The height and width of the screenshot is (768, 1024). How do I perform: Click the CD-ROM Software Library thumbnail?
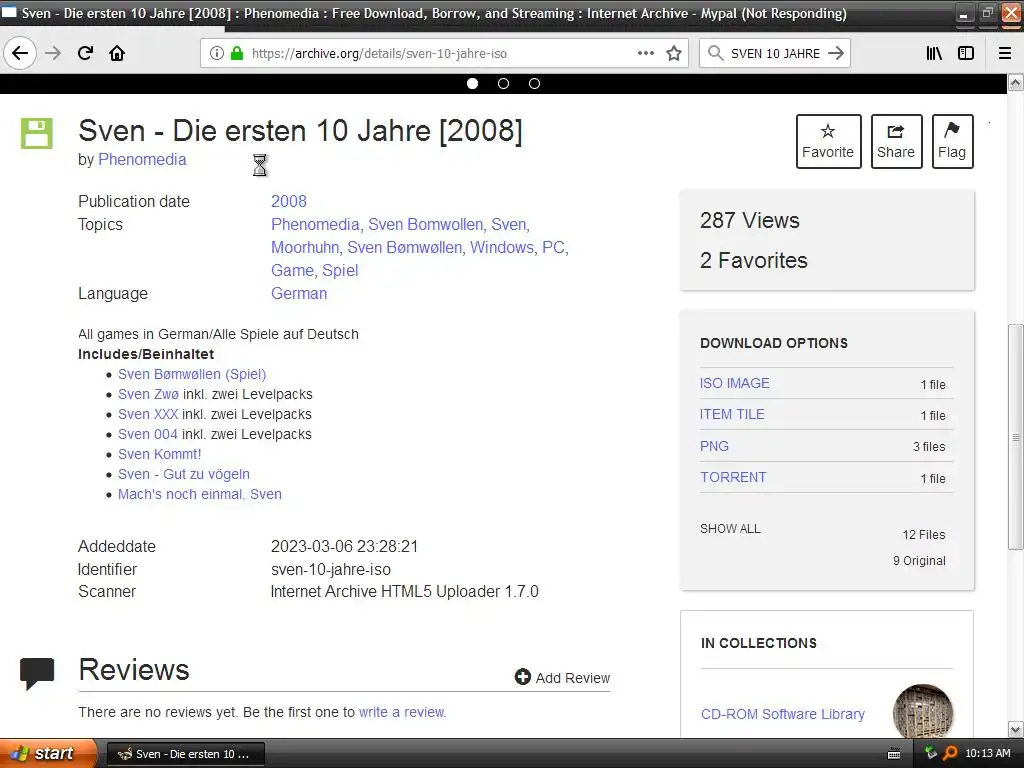[x=923, y=712]
